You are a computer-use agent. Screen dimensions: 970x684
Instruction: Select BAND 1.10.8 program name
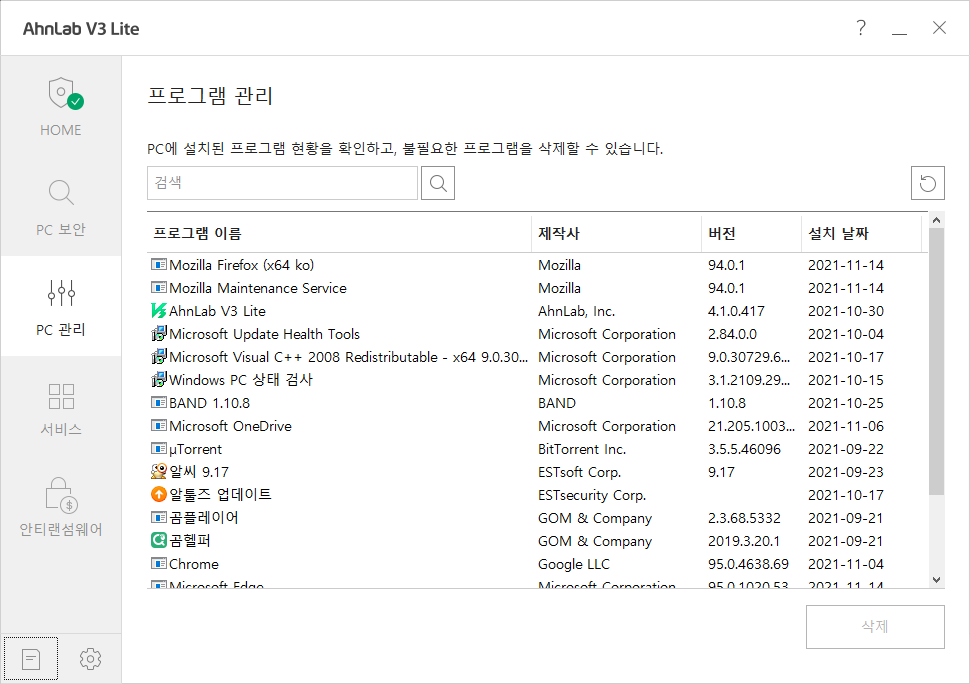(210, 403)
